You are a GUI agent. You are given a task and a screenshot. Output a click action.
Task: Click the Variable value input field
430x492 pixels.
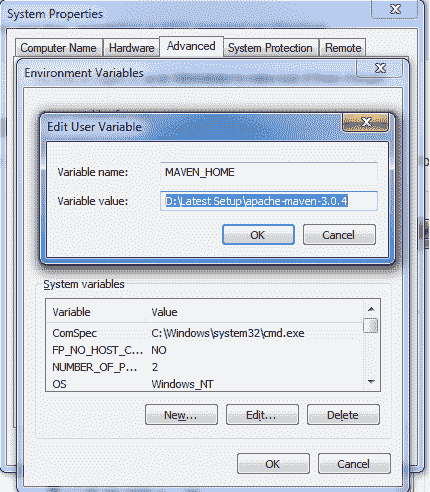[269, 201]
